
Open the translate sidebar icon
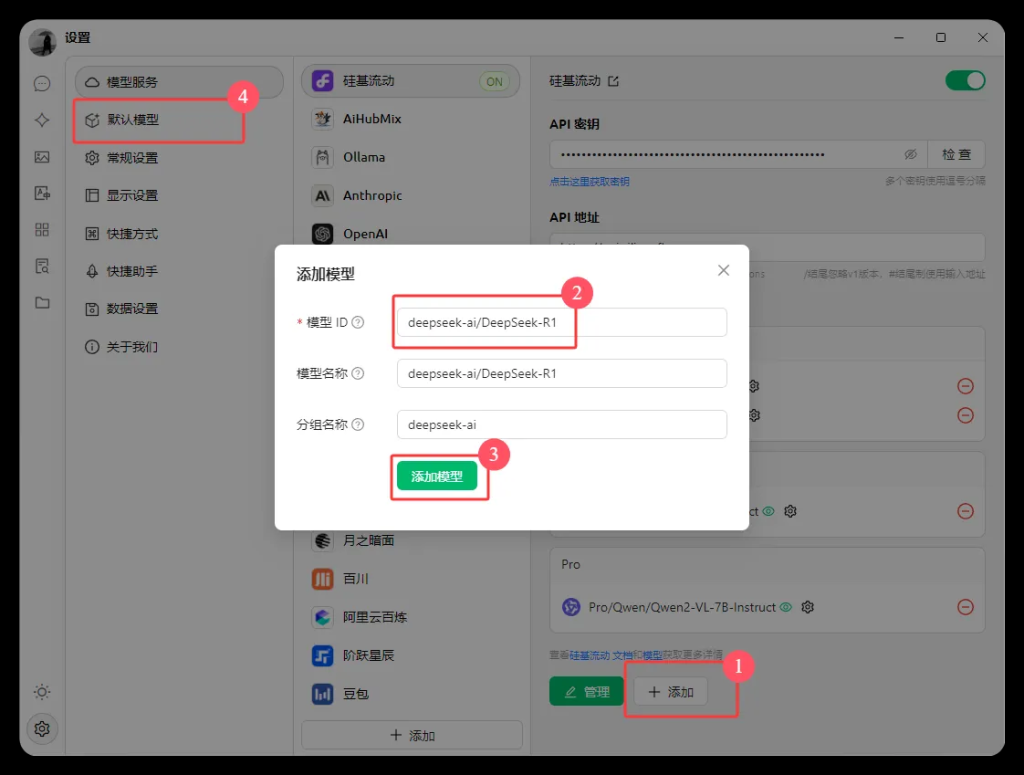[42, 193]
